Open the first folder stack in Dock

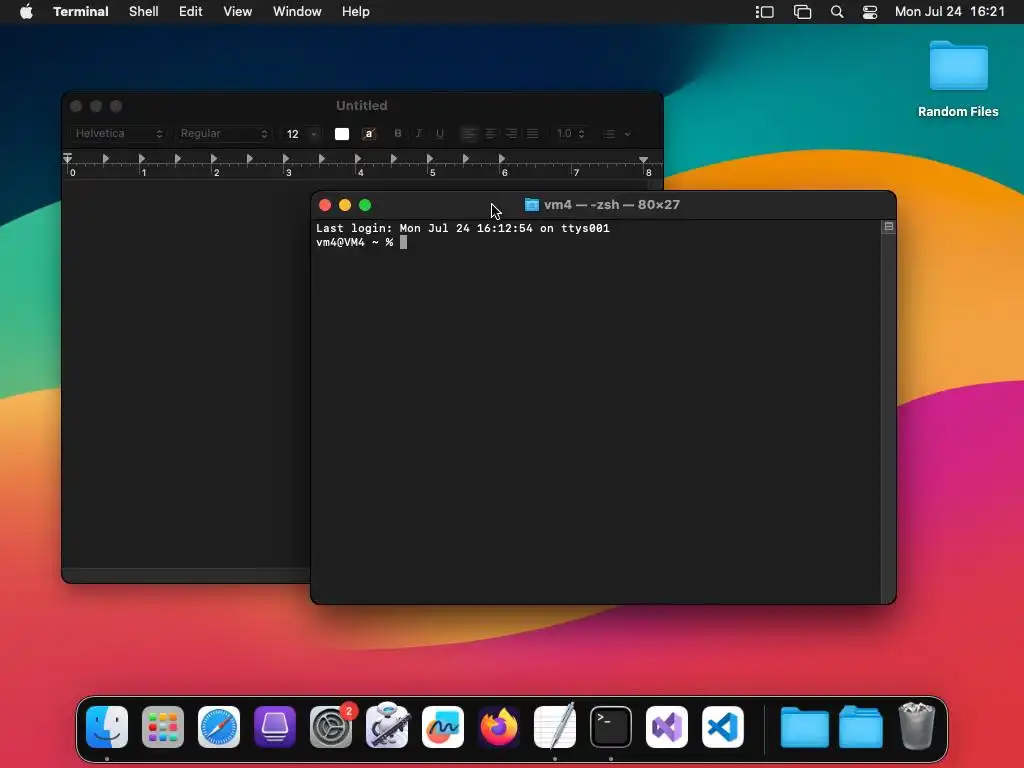[x=805, y=727]
